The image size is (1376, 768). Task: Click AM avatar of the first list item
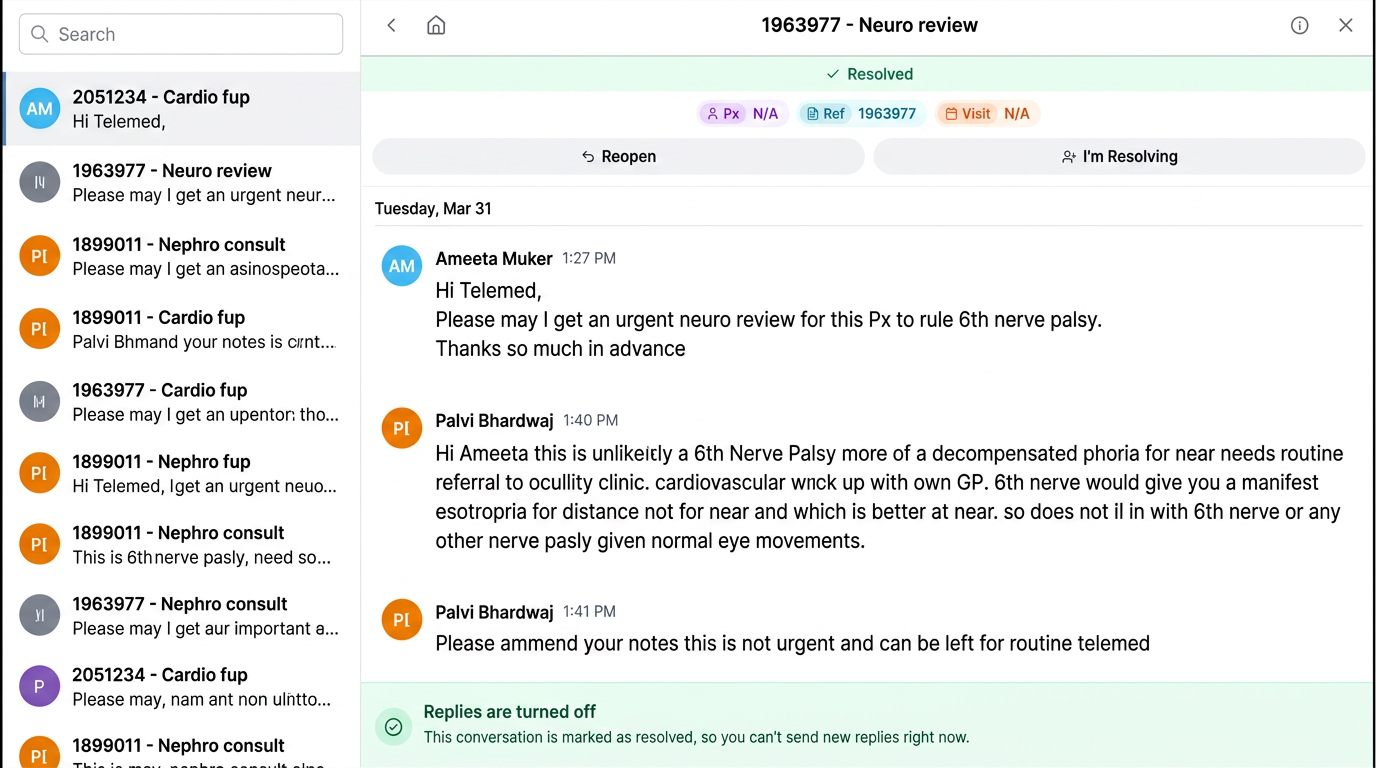[40, 109]
